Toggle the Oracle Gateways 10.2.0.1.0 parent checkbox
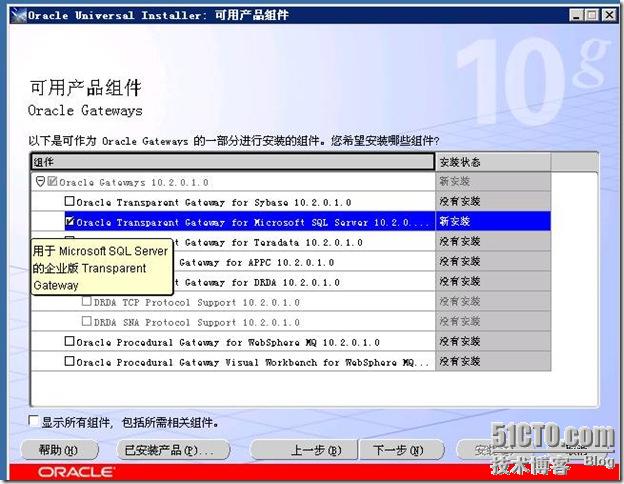This screenshot has width=624, height=484. pyautogui.click(x=52, y=182)
